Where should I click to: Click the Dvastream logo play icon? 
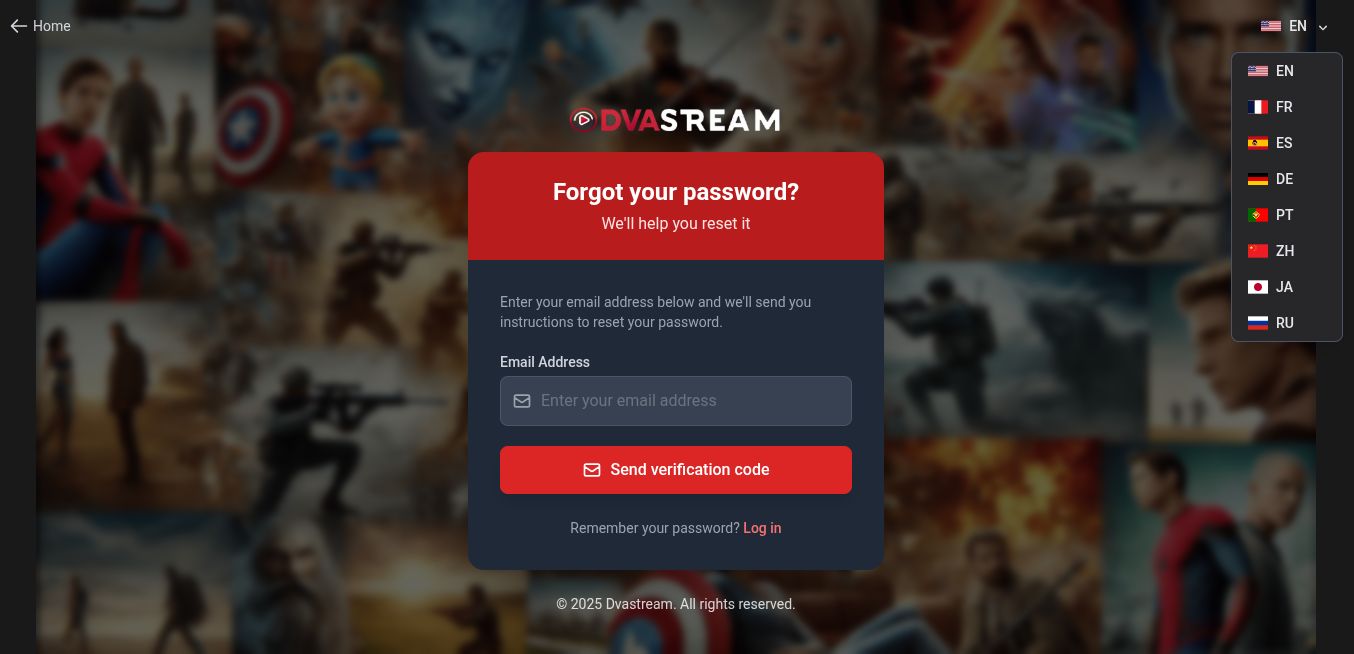click(583, 121)
